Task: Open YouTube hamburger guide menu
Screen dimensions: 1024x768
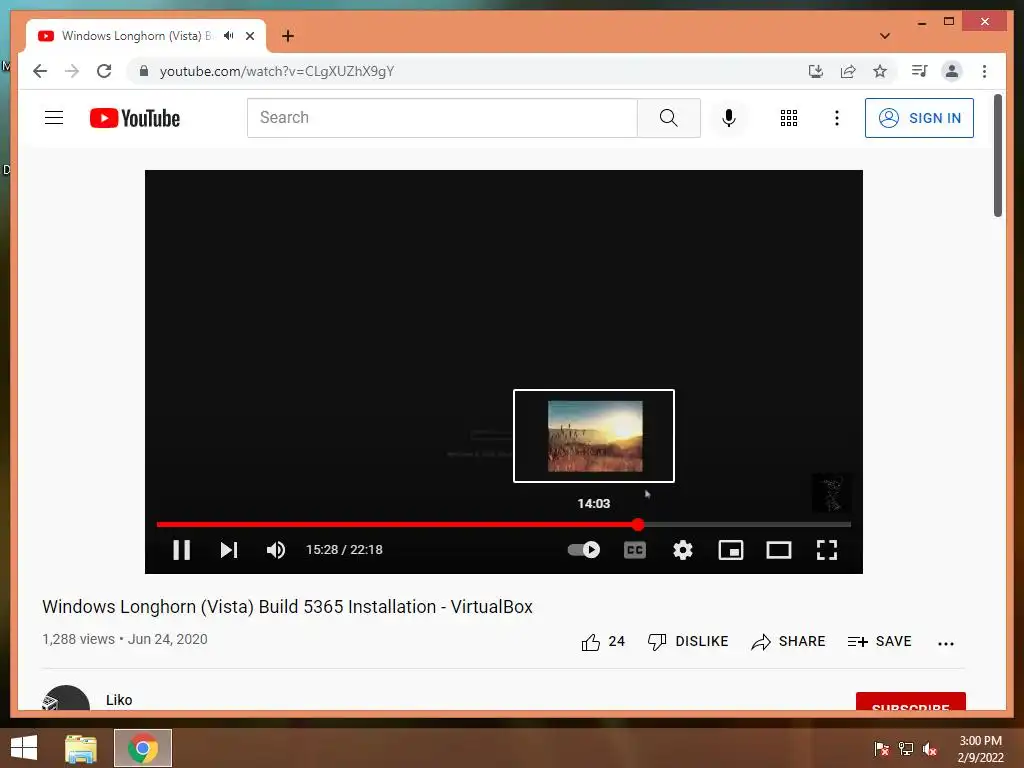Action: tap(54, 118)
